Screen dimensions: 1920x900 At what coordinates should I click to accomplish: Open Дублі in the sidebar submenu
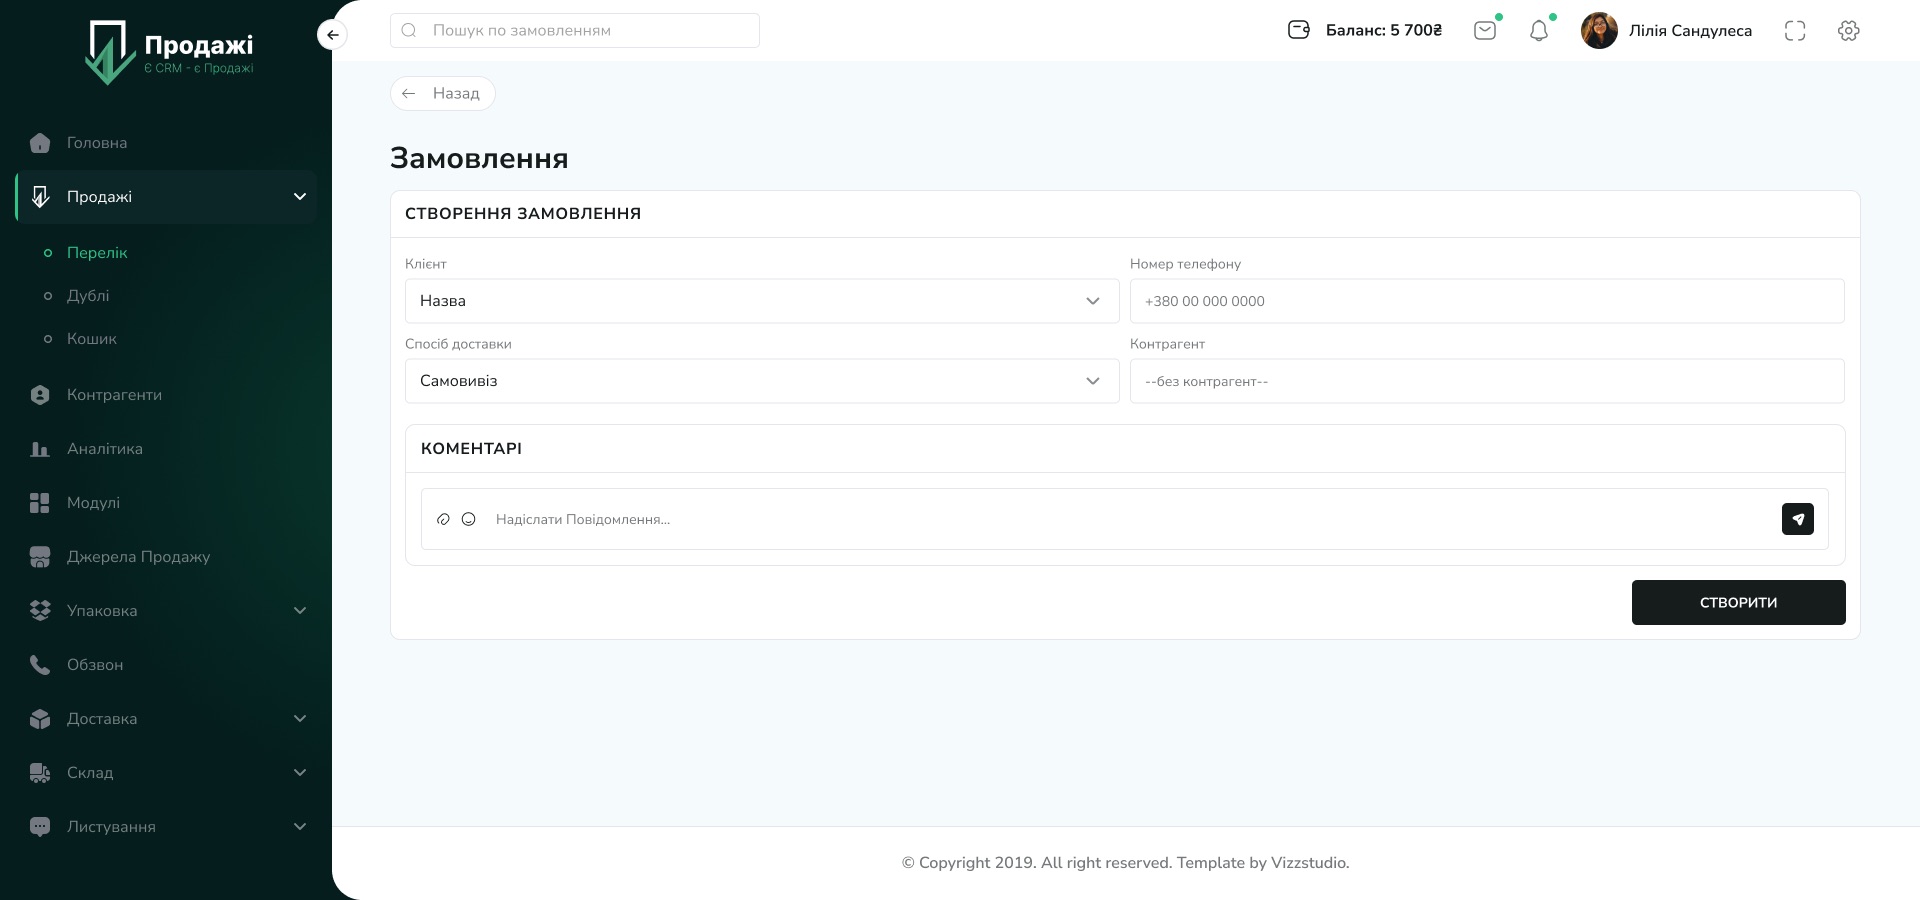coord(88,296)
